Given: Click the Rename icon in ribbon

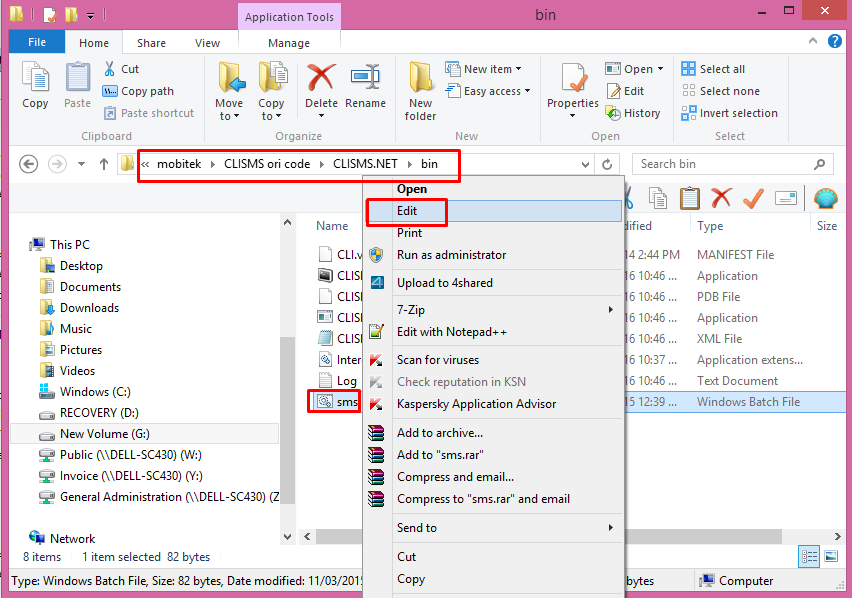Looking at the screenshot, I should tap(365, 85).
